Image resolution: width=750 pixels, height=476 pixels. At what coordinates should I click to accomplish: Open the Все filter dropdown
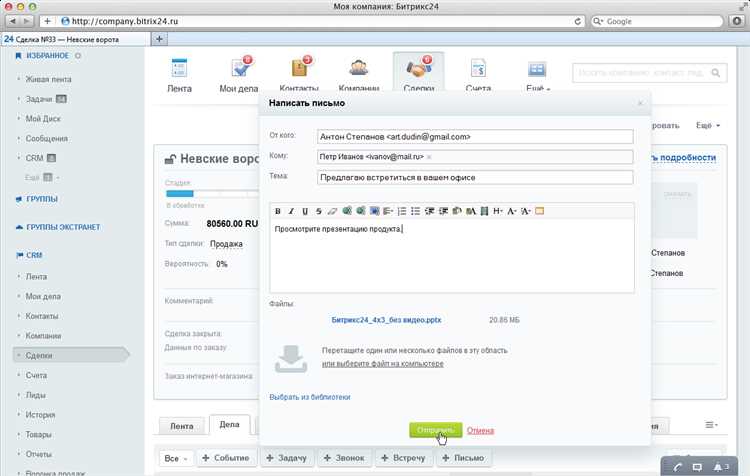176,458
